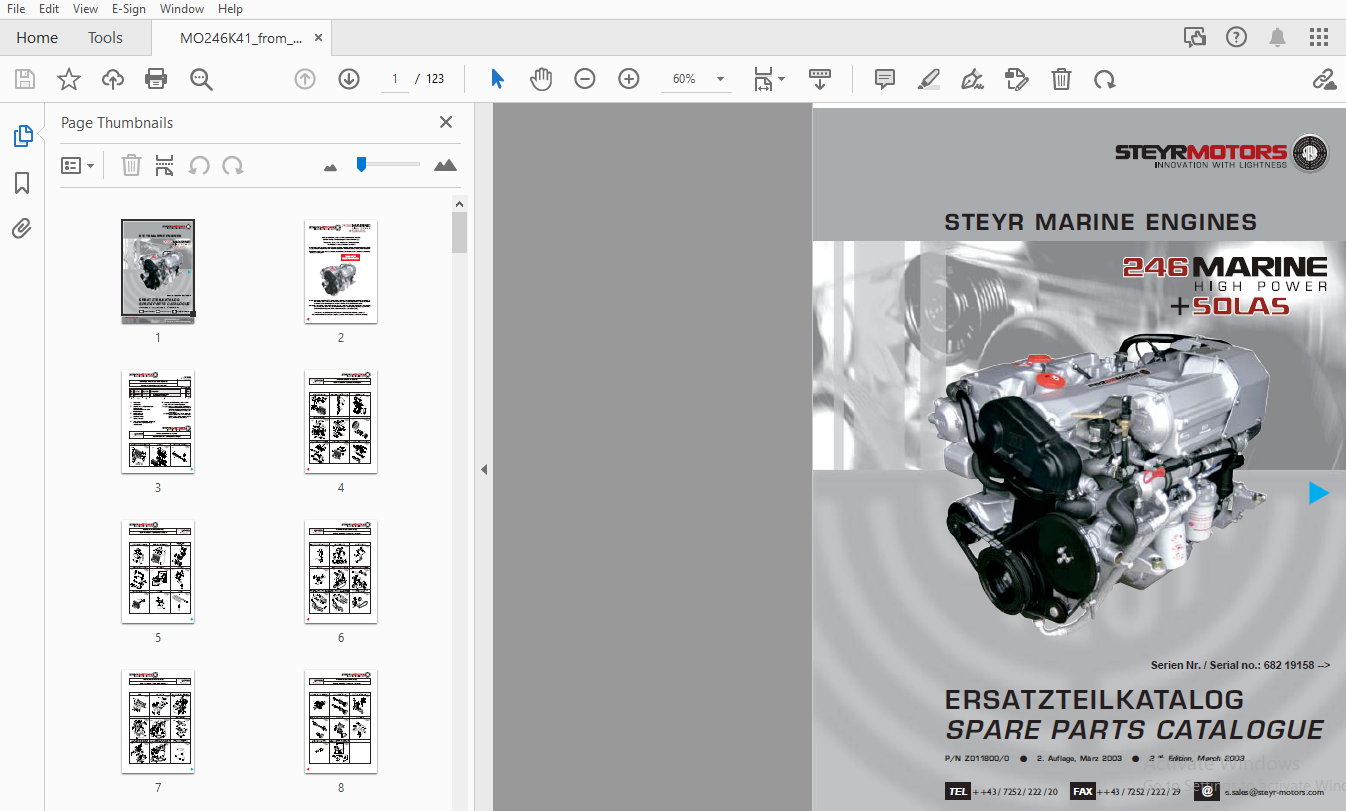The height and width of the screenshot is (811, 1346).
Task: Close the MO246K41_from document tab
Action: (319, 38)
